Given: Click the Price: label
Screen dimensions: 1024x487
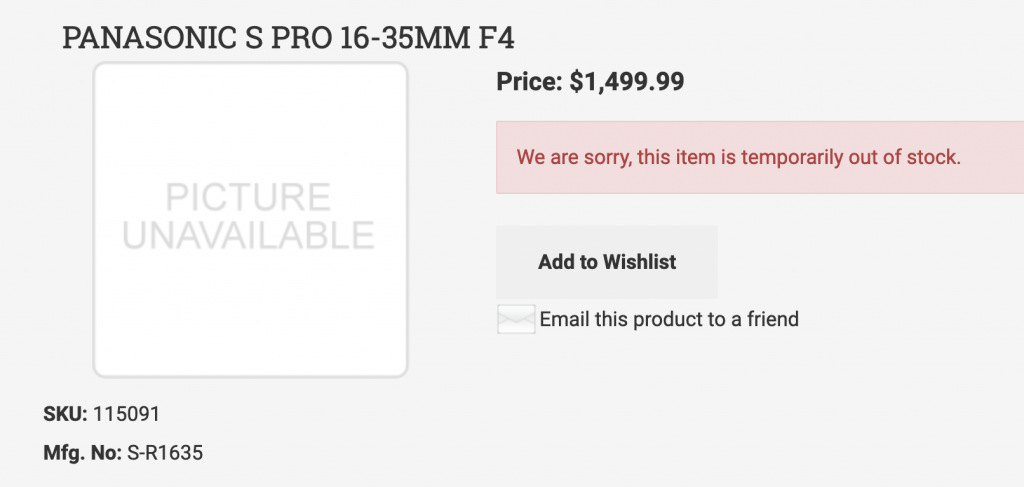Looking at the screenshot, I should [x=529, y=82].
